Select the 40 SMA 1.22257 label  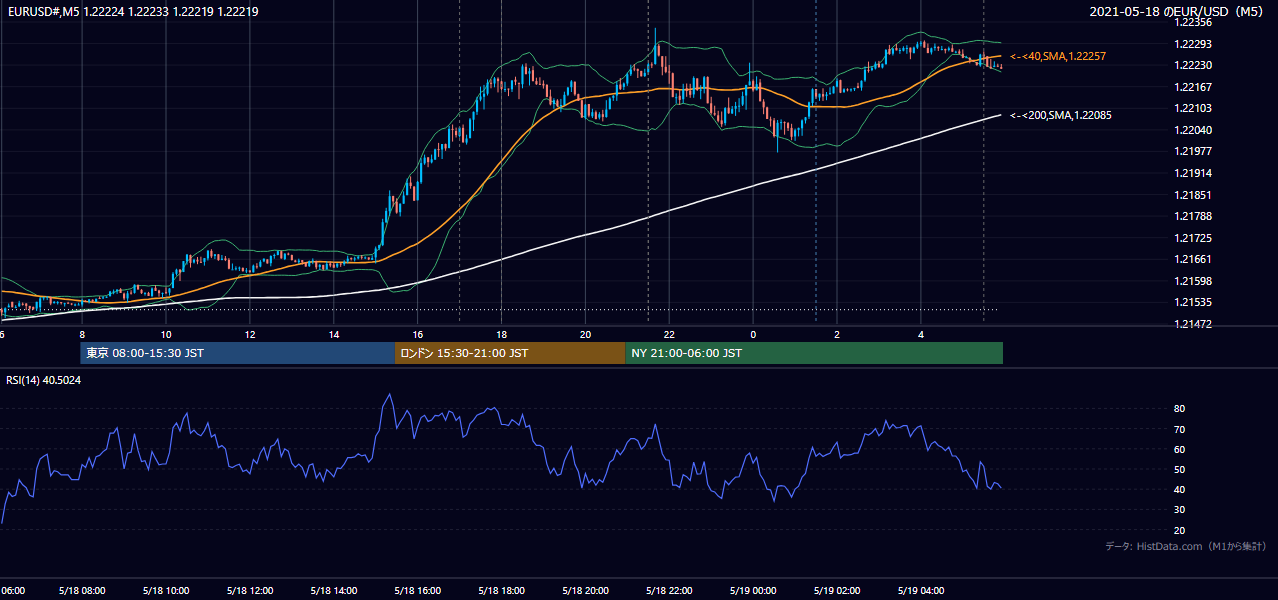pos(1058,56)
